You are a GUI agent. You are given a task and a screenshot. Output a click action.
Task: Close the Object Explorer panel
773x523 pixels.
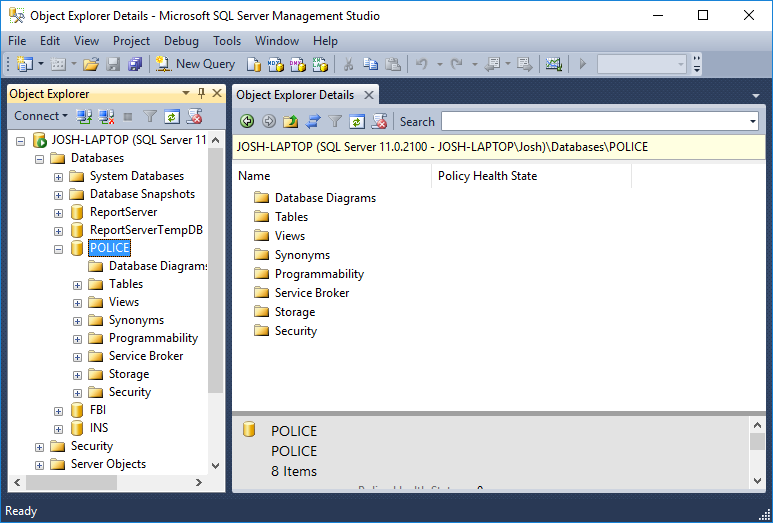point(217,94)
